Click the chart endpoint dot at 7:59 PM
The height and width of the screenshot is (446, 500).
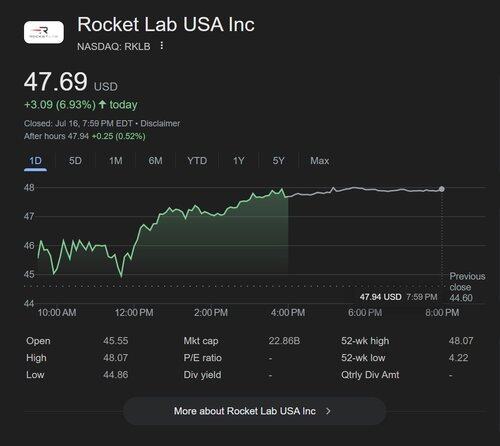442,189
